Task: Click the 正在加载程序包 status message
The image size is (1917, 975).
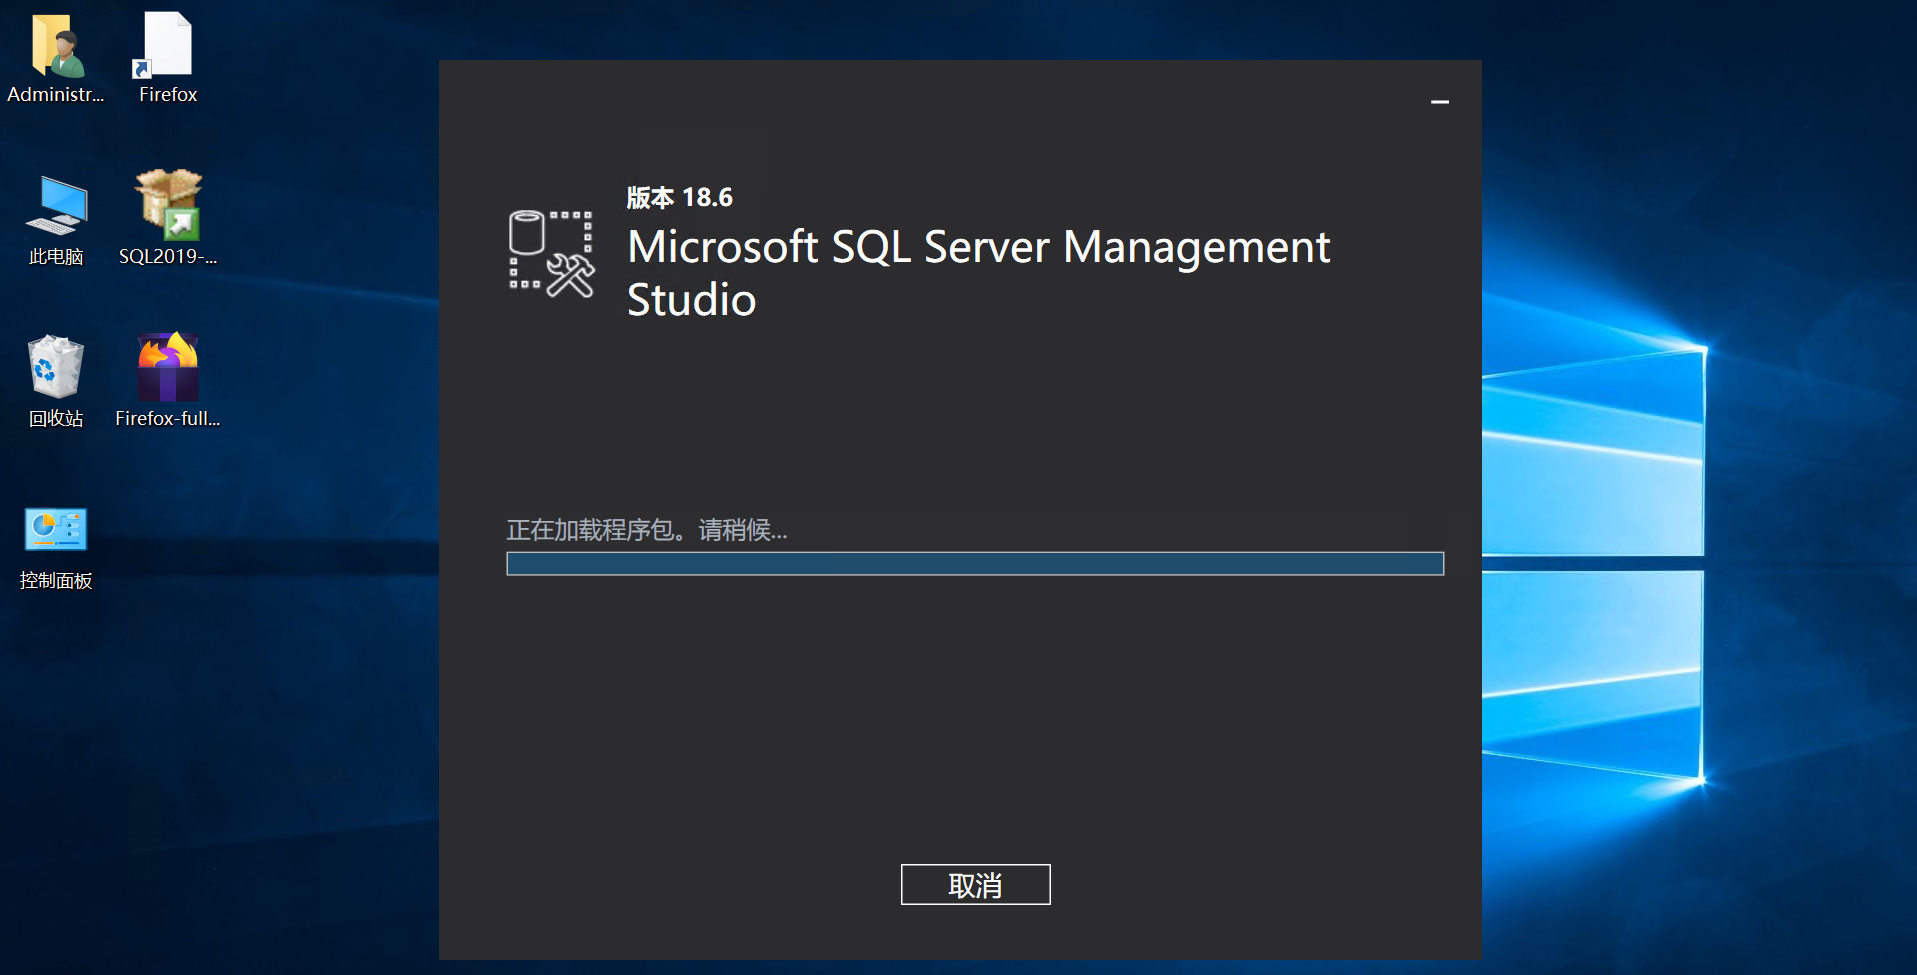Action: click(646, 530)
